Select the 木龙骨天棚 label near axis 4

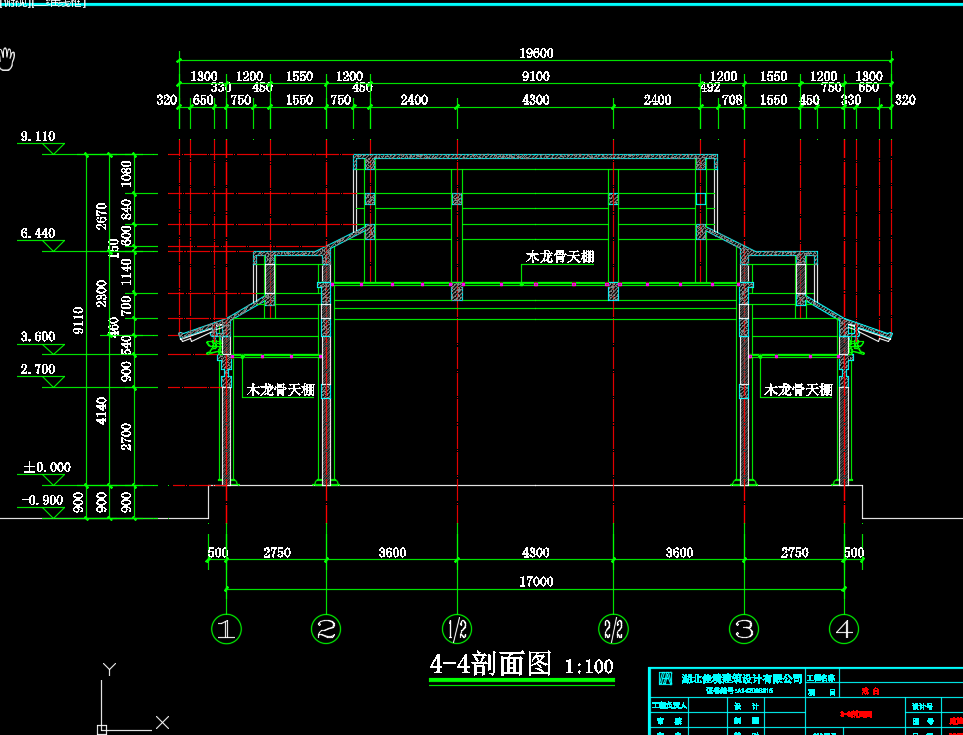pos(798,389)
